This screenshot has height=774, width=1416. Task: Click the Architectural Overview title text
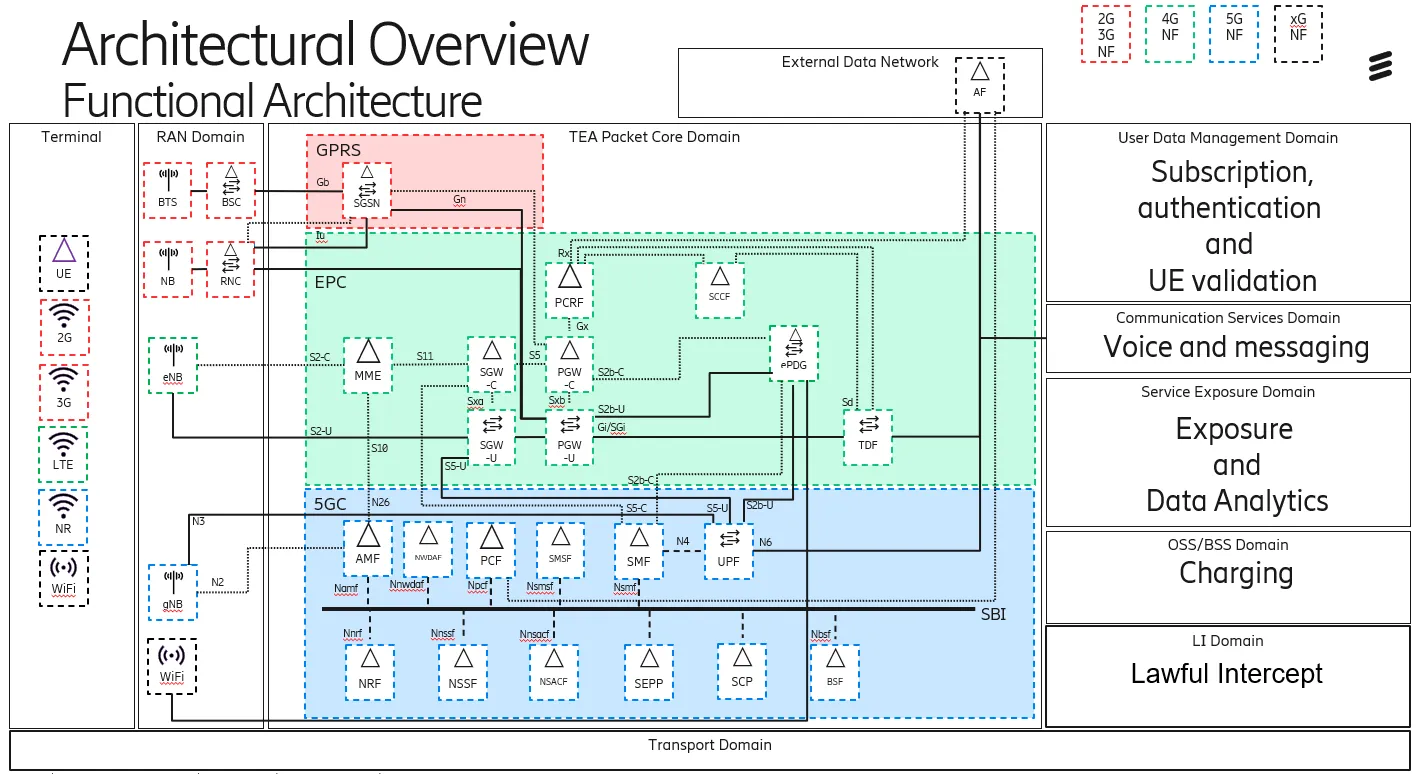coord(326,45)
